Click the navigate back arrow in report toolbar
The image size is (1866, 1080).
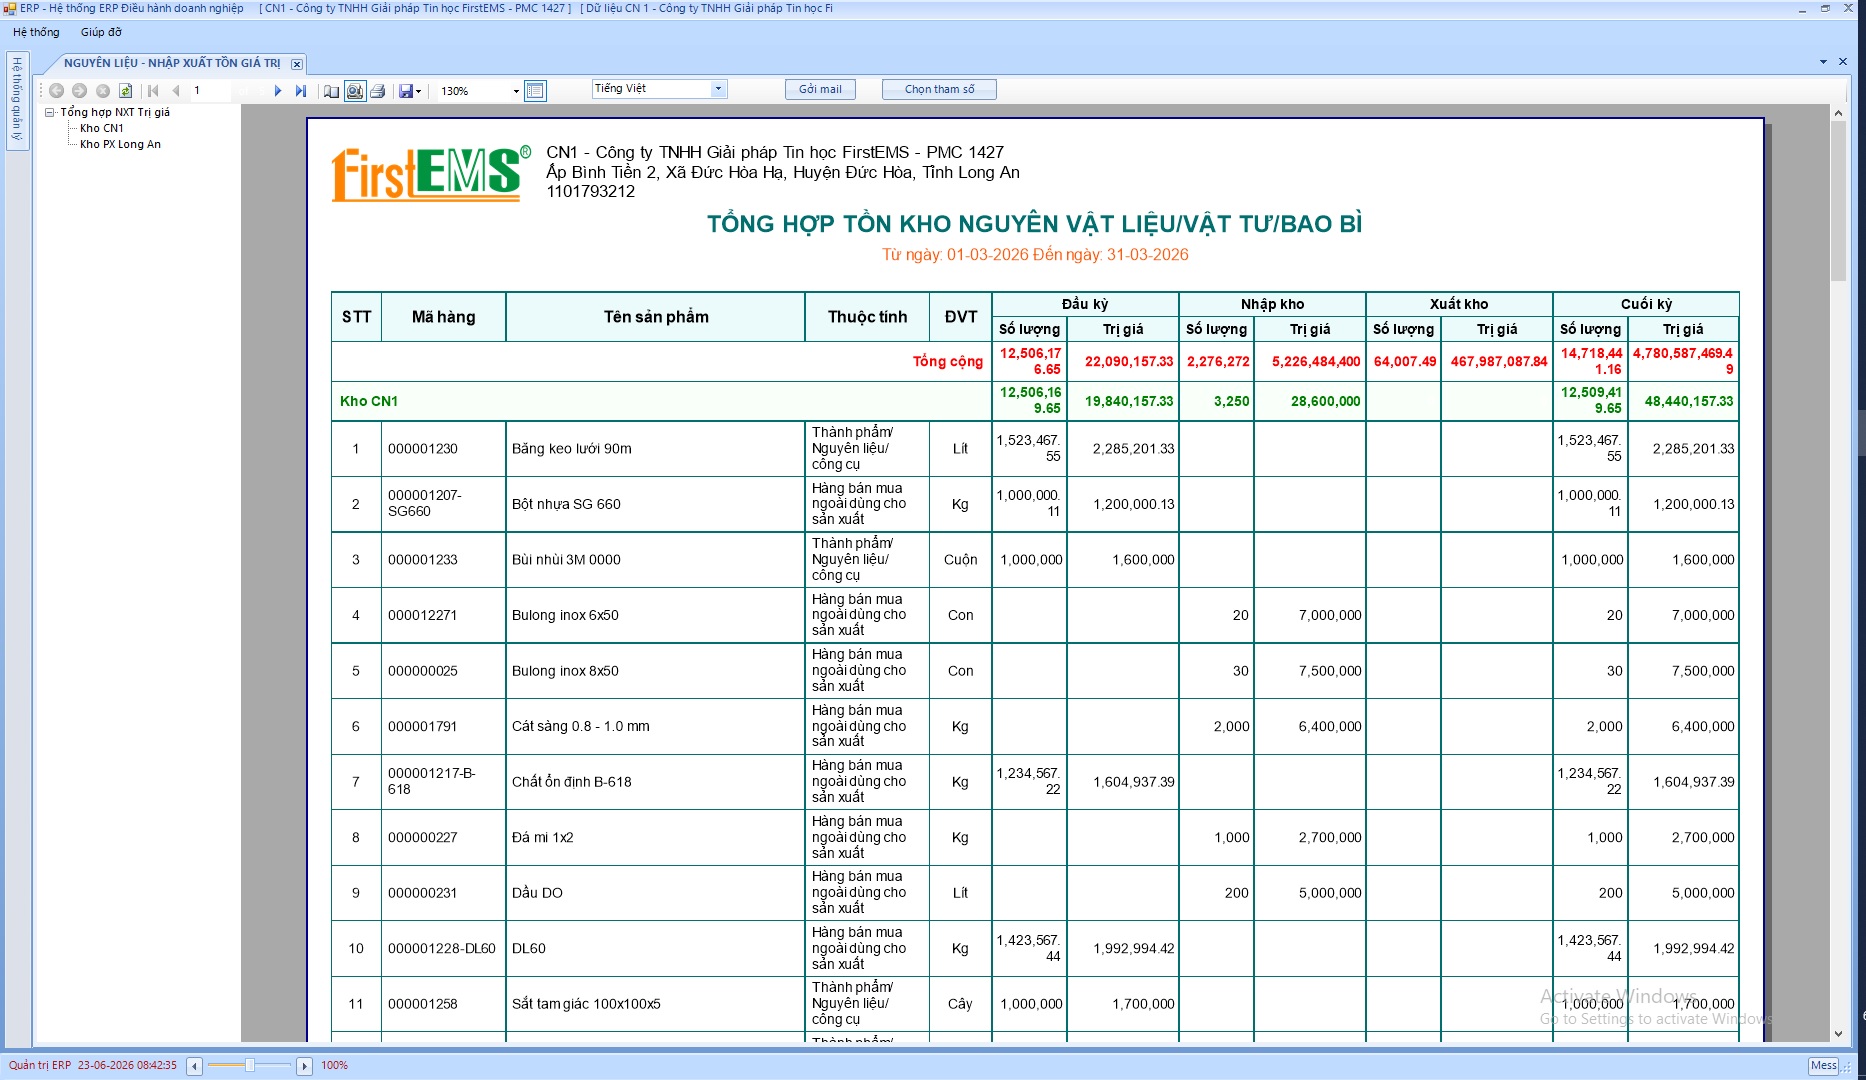pyautogui.click(x=57, y=91)
